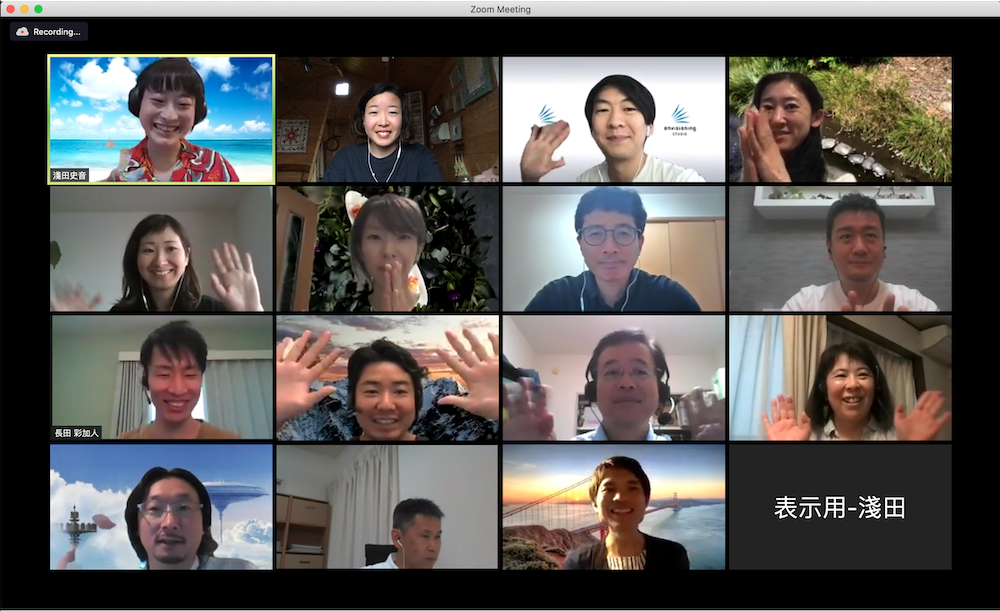Screen dimensions: 1000x611
Task: Click the 長田 彩加人 participant name label
Action: (x=77, y=433)
